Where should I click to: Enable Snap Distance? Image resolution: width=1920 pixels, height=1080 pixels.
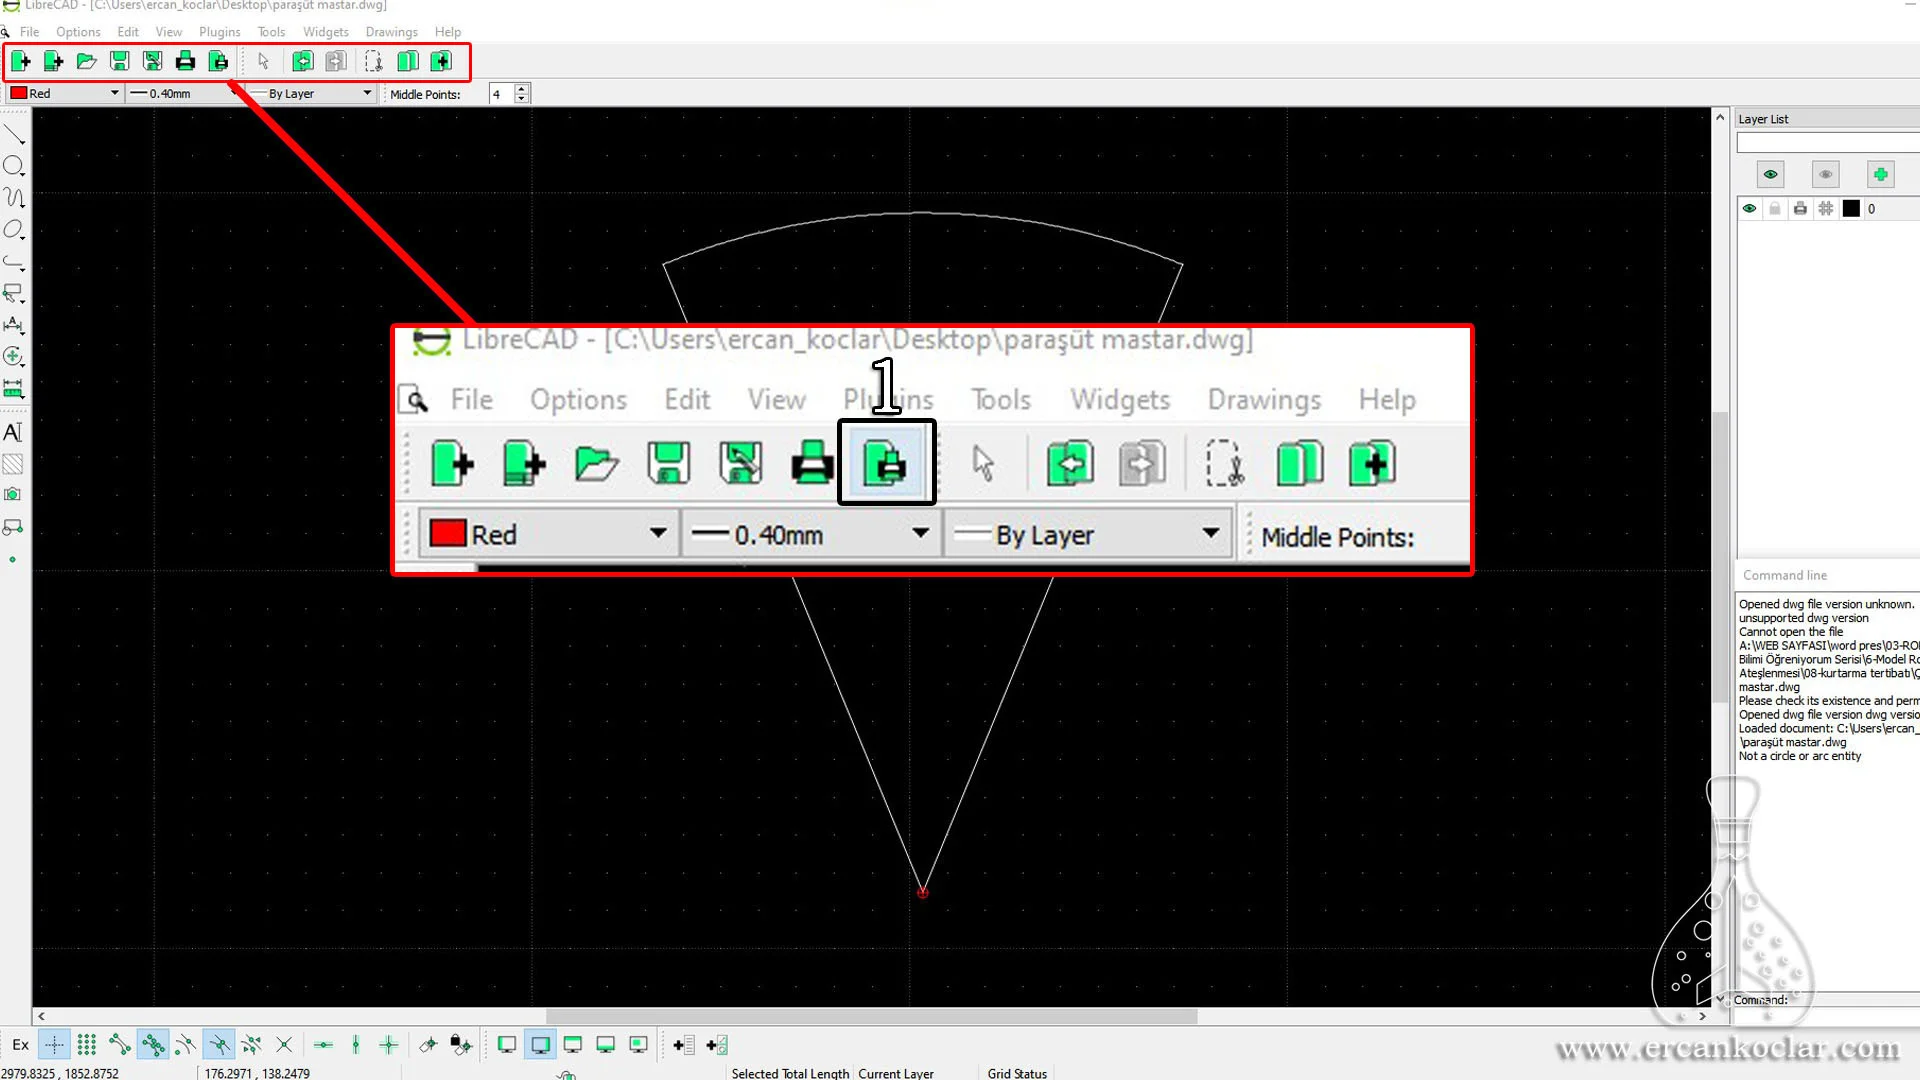(x=251, y=1045)
